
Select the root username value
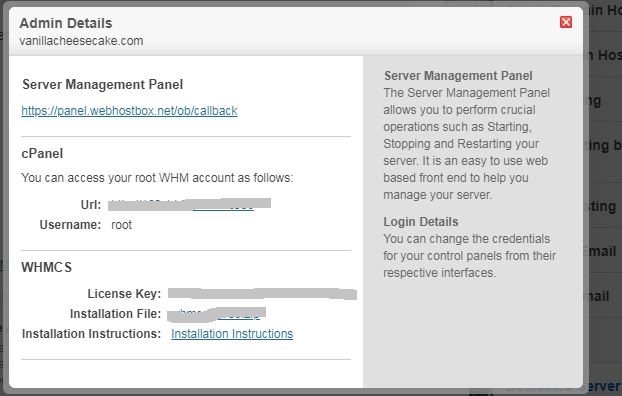pos(121,225)
